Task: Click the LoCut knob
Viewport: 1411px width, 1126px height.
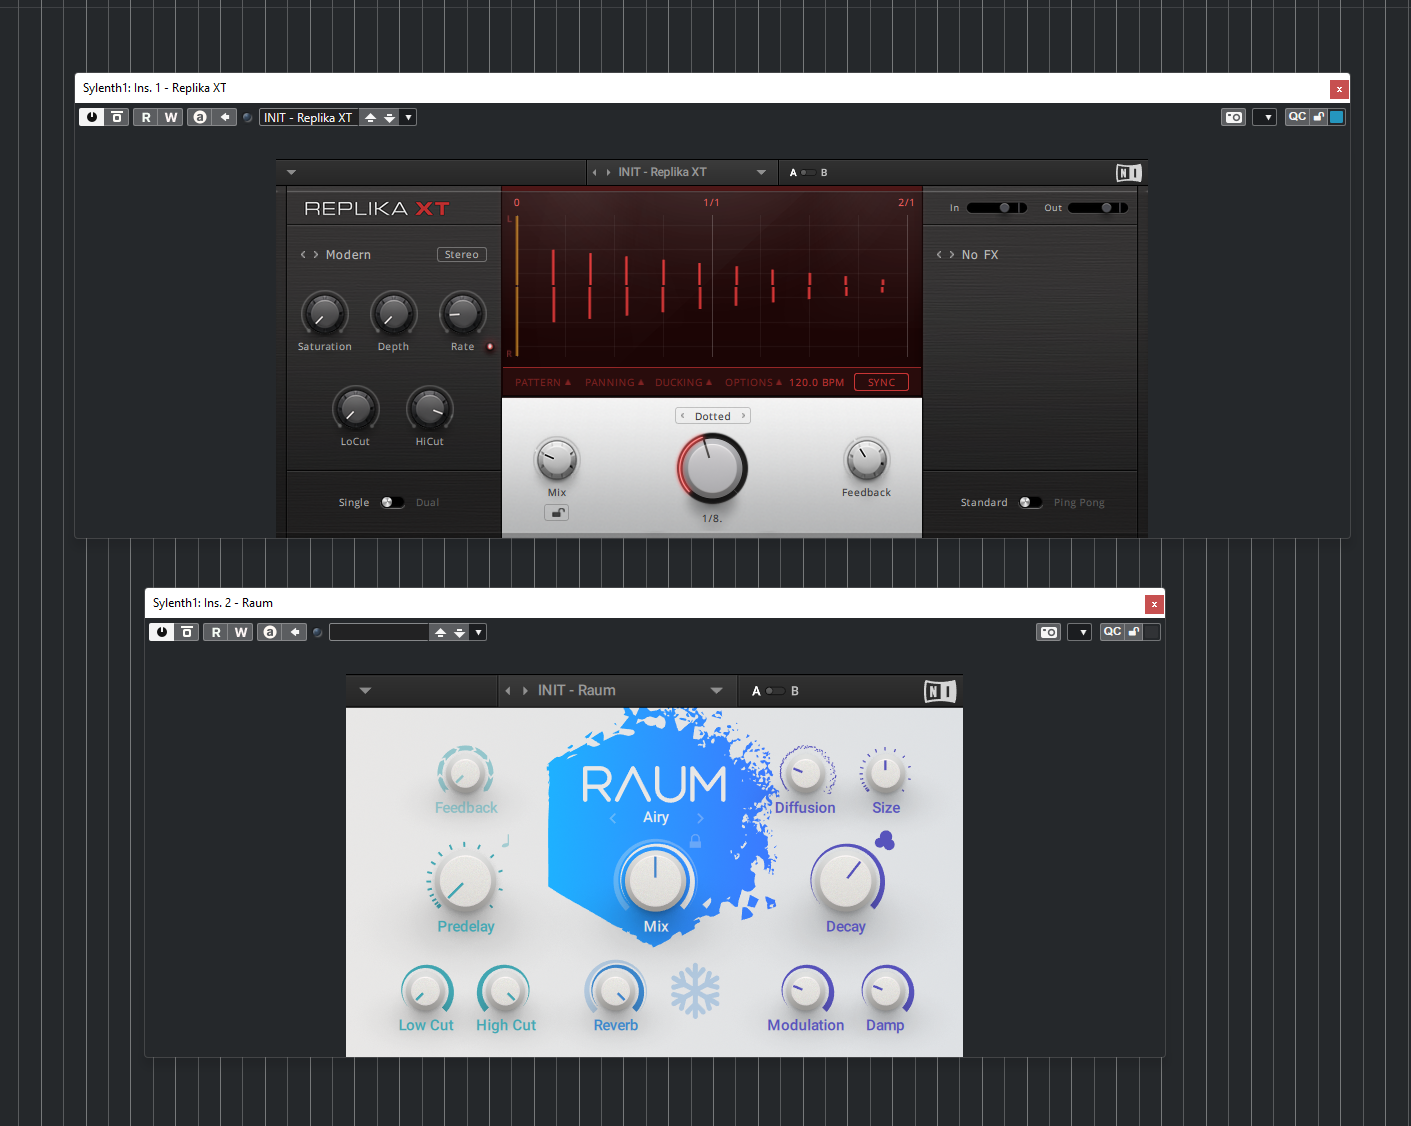Action: pyautogui.click(x=356, y=409)
